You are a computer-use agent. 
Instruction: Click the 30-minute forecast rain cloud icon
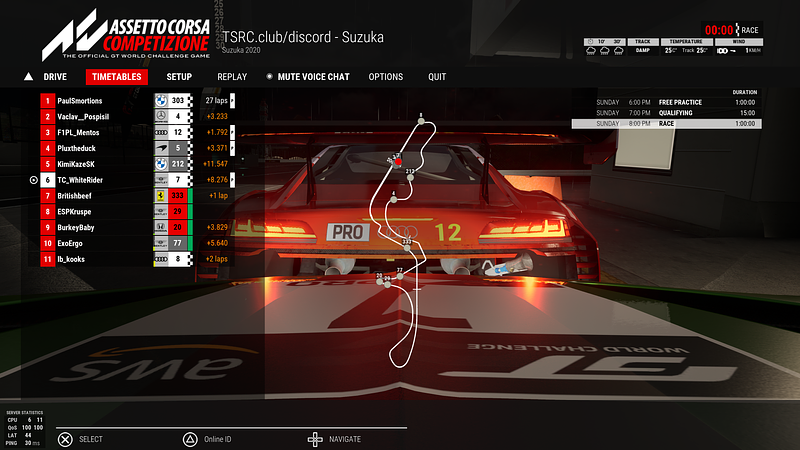click(618, 51)
